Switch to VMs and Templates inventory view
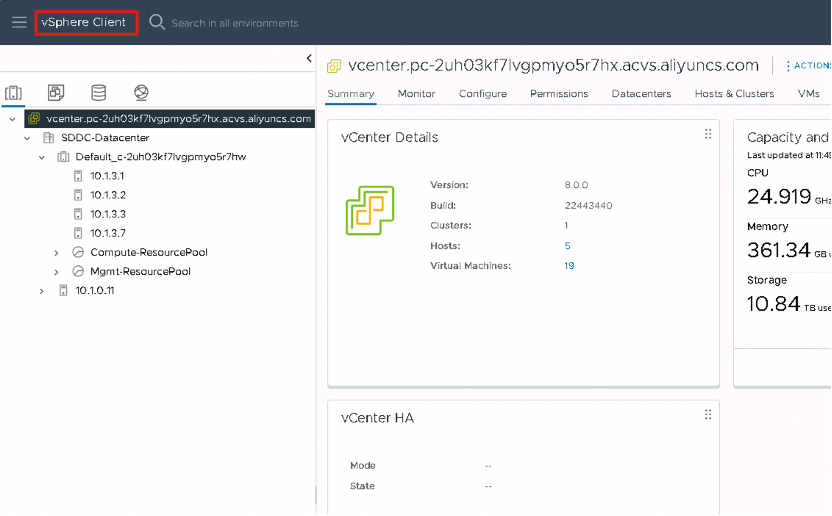 [x=56, y=93]
